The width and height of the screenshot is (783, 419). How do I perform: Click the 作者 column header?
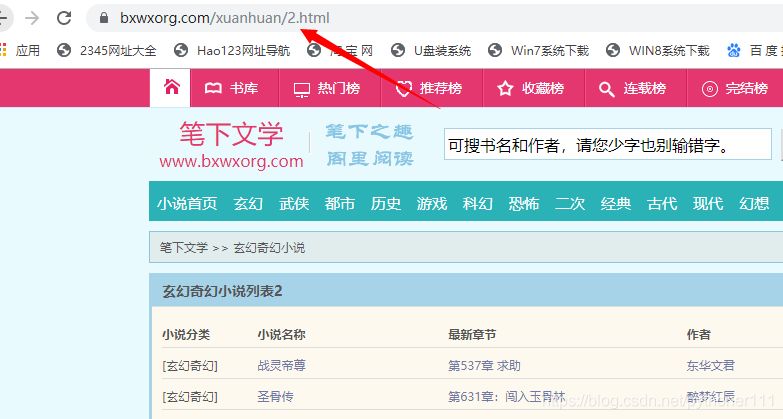[699, 335]
